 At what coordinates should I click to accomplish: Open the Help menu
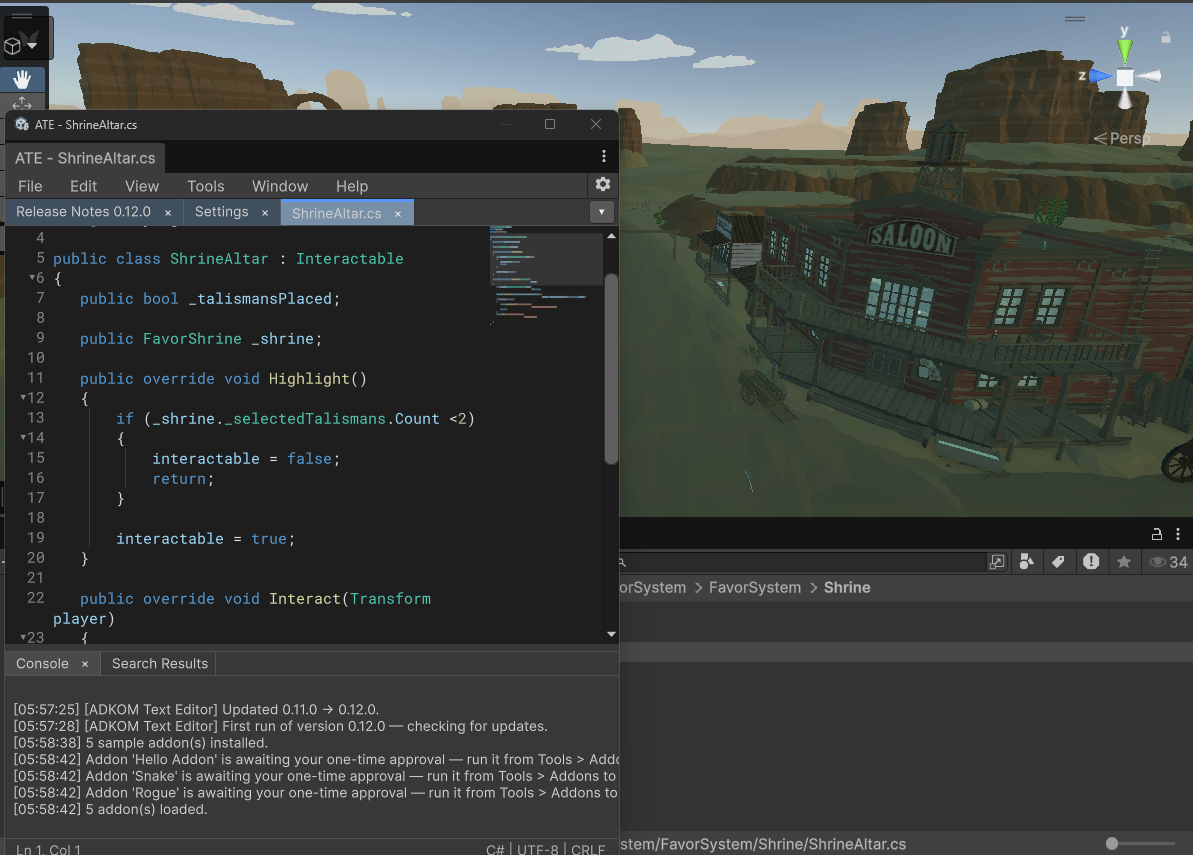coord(352,186)
